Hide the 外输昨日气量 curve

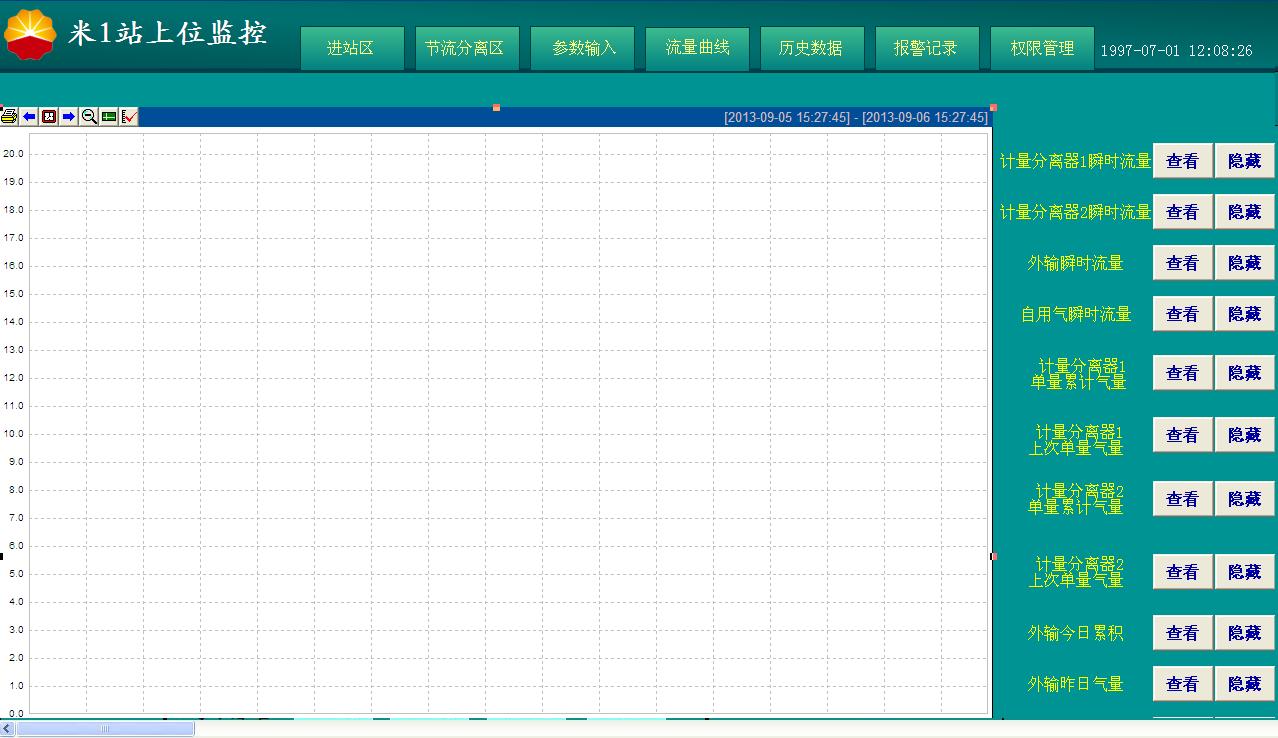(1245, 684)
